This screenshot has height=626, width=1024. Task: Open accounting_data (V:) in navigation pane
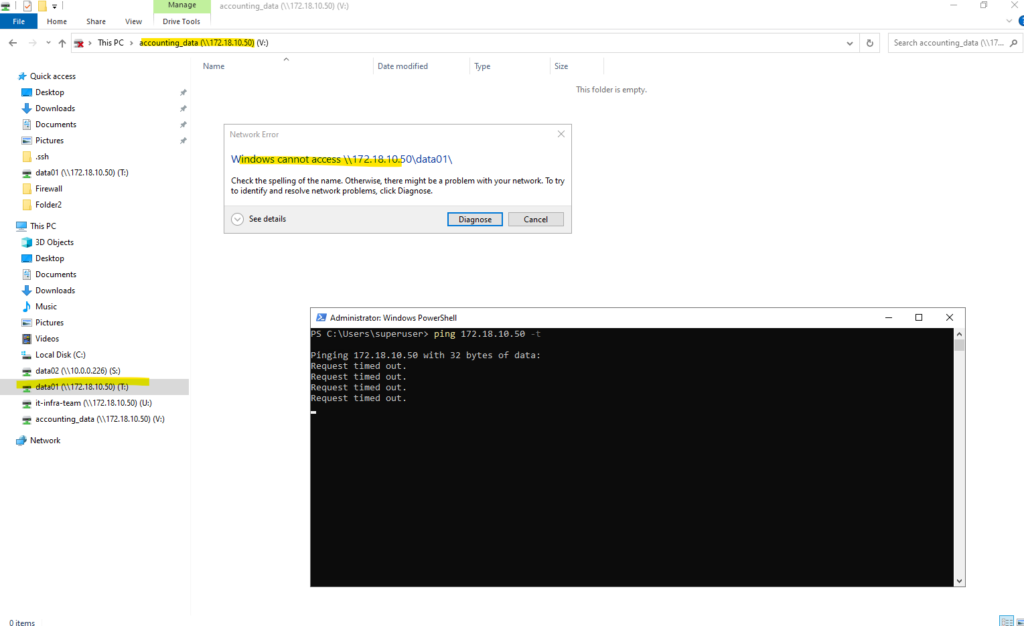(x=100, y=419)
